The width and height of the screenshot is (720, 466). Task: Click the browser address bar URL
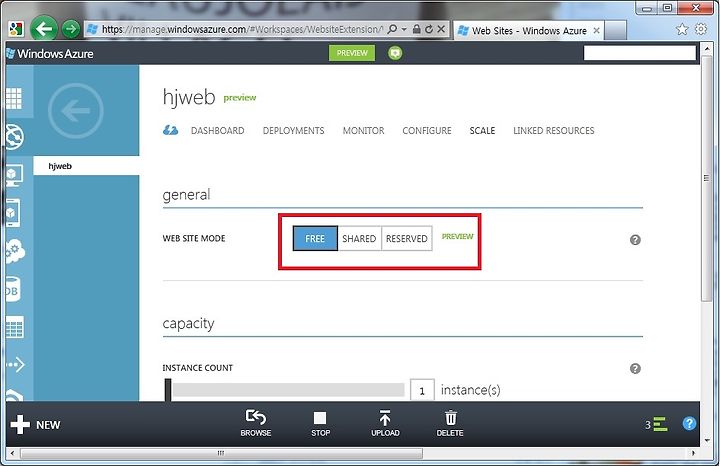(242, 29)
